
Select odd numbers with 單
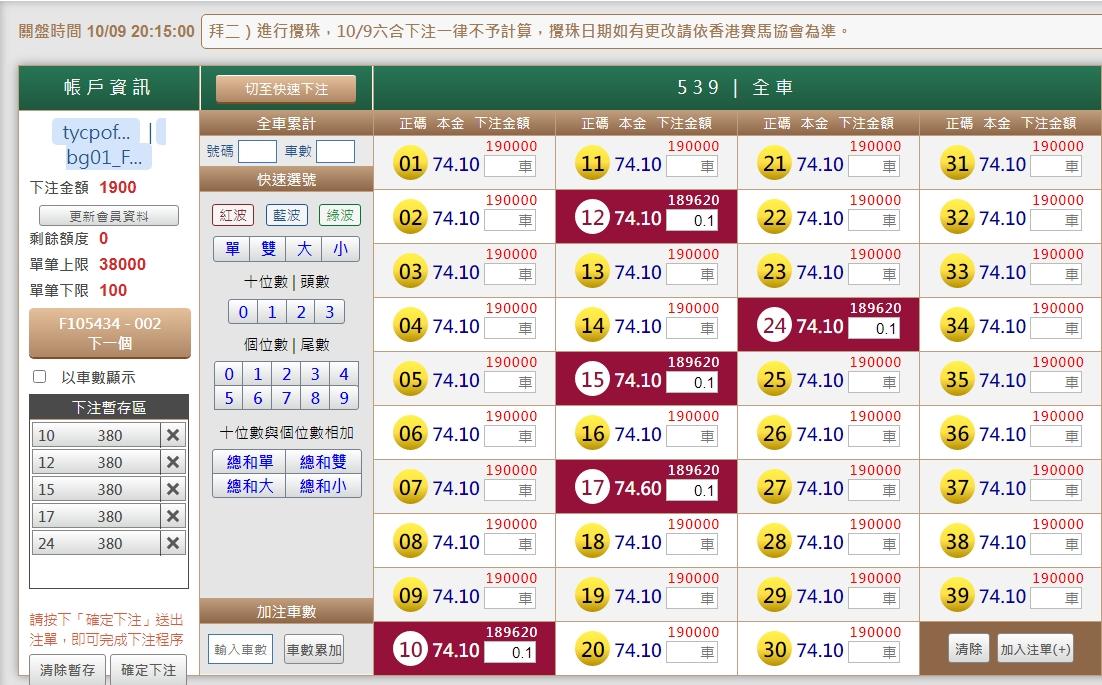[232, 249]
